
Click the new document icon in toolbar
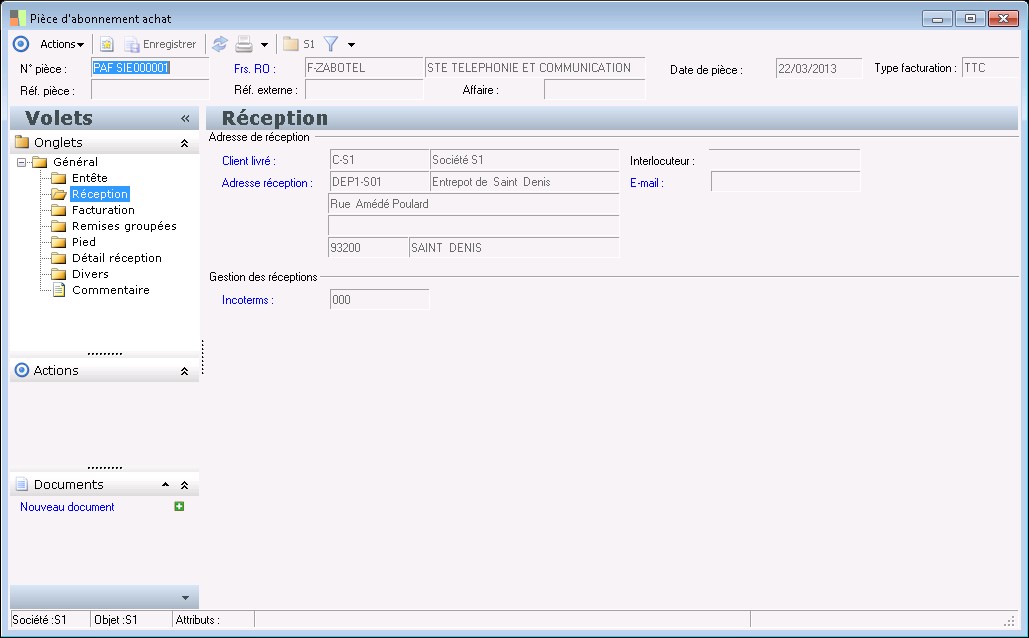[x=106, y=44]
